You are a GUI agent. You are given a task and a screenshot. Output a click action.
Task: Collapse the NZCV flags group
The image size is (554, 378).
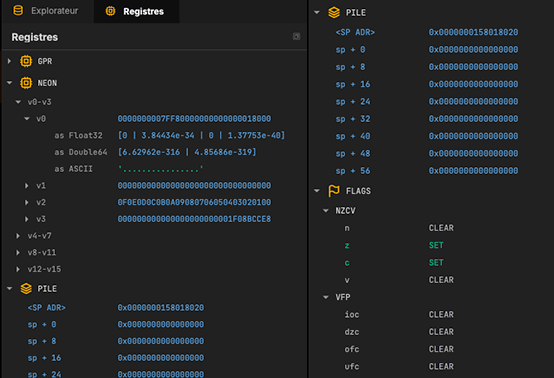(x=326, y=211)
